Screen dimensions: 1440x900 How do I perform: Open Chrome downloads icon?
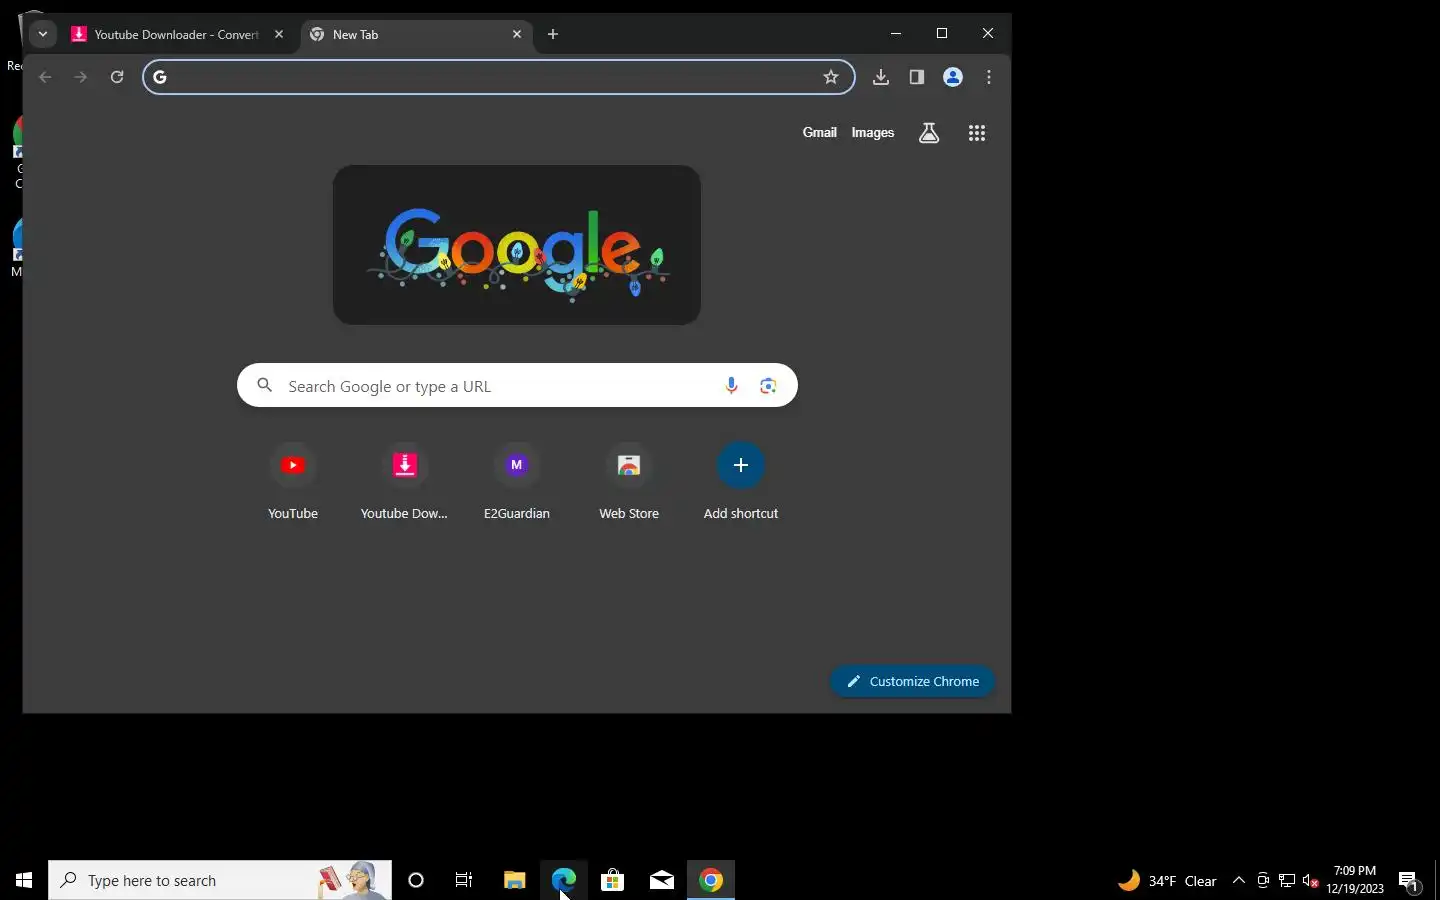coord(881,77)
